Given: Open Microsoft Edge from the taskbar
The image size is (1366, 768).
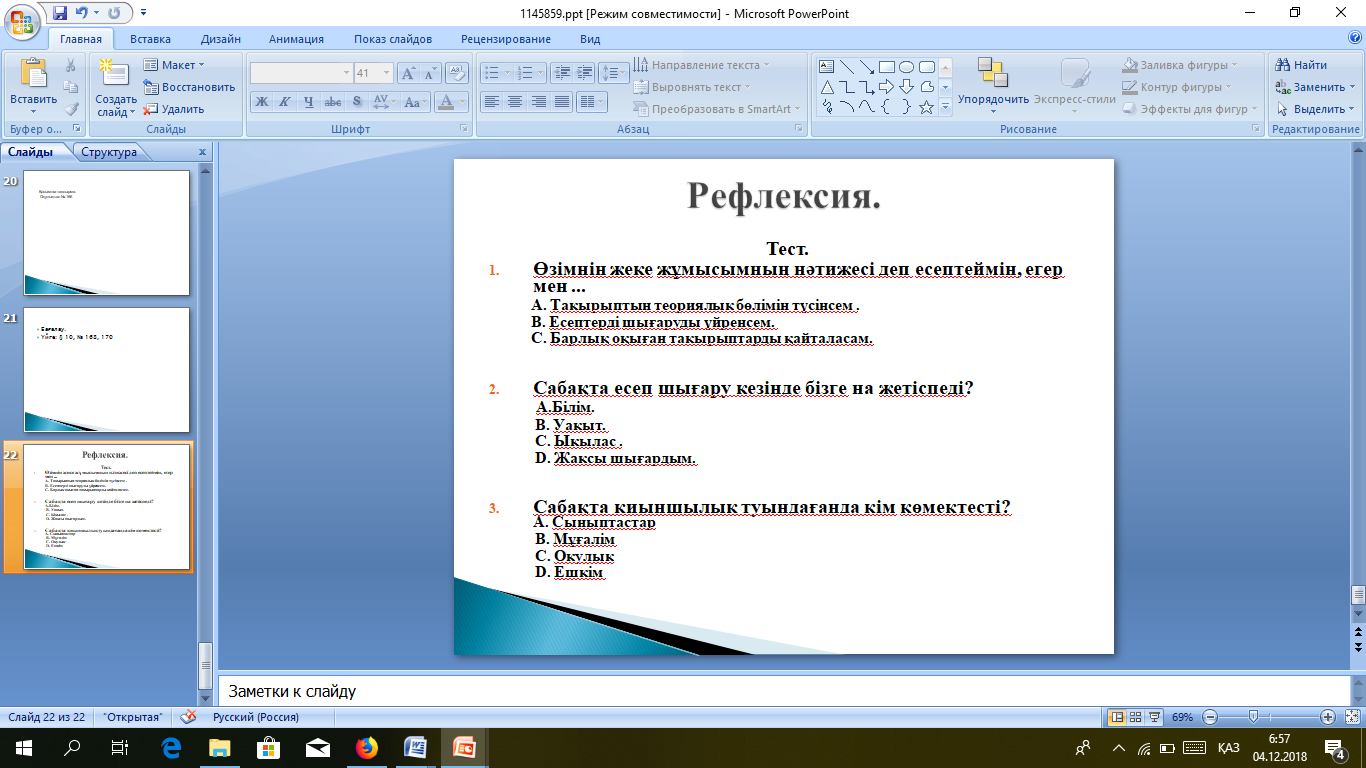Looking at the screenshot, I should pyautogui.click(x=170, y=747).
